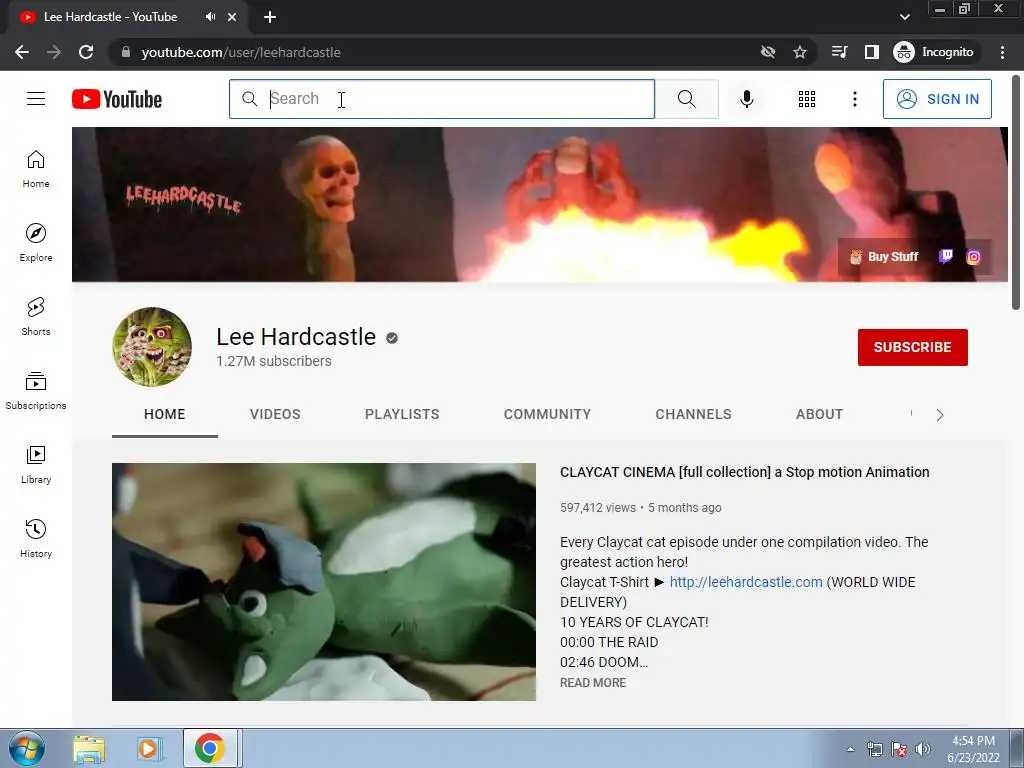Click the magnifier search button
The image size is (1024, 768).
[686, 99]
